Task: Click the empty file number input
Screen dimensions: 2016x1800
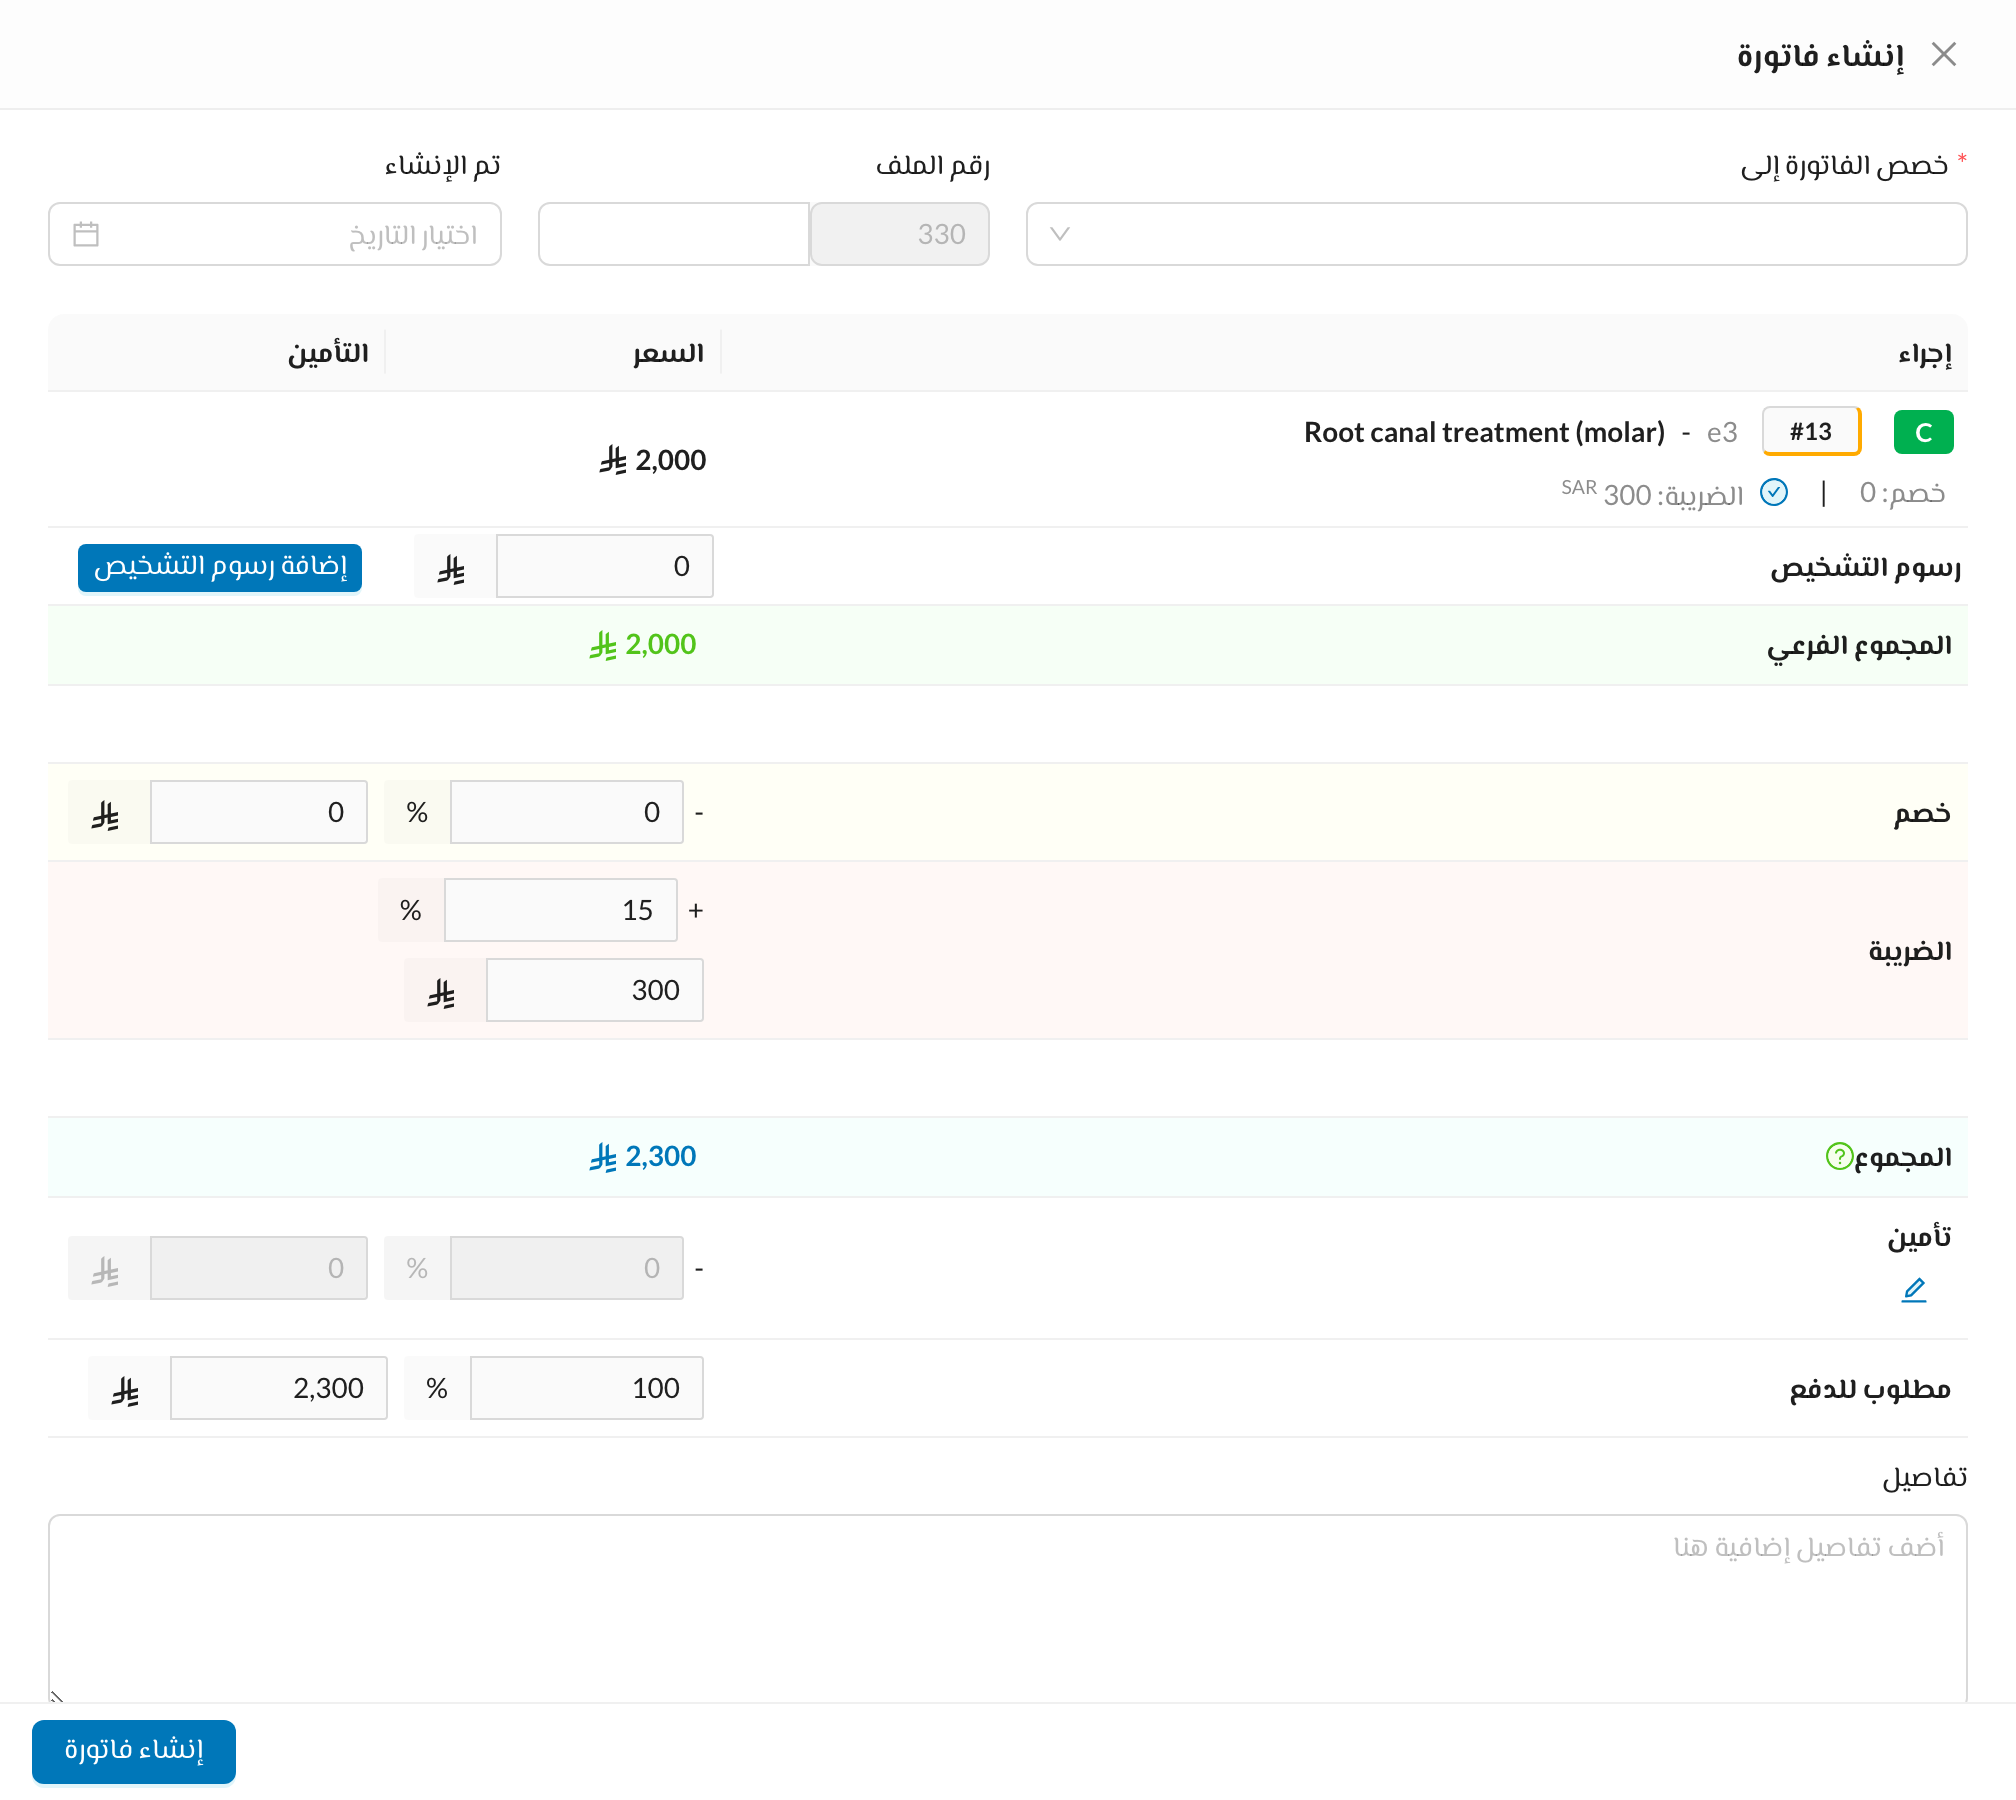Action: point(674,234)
